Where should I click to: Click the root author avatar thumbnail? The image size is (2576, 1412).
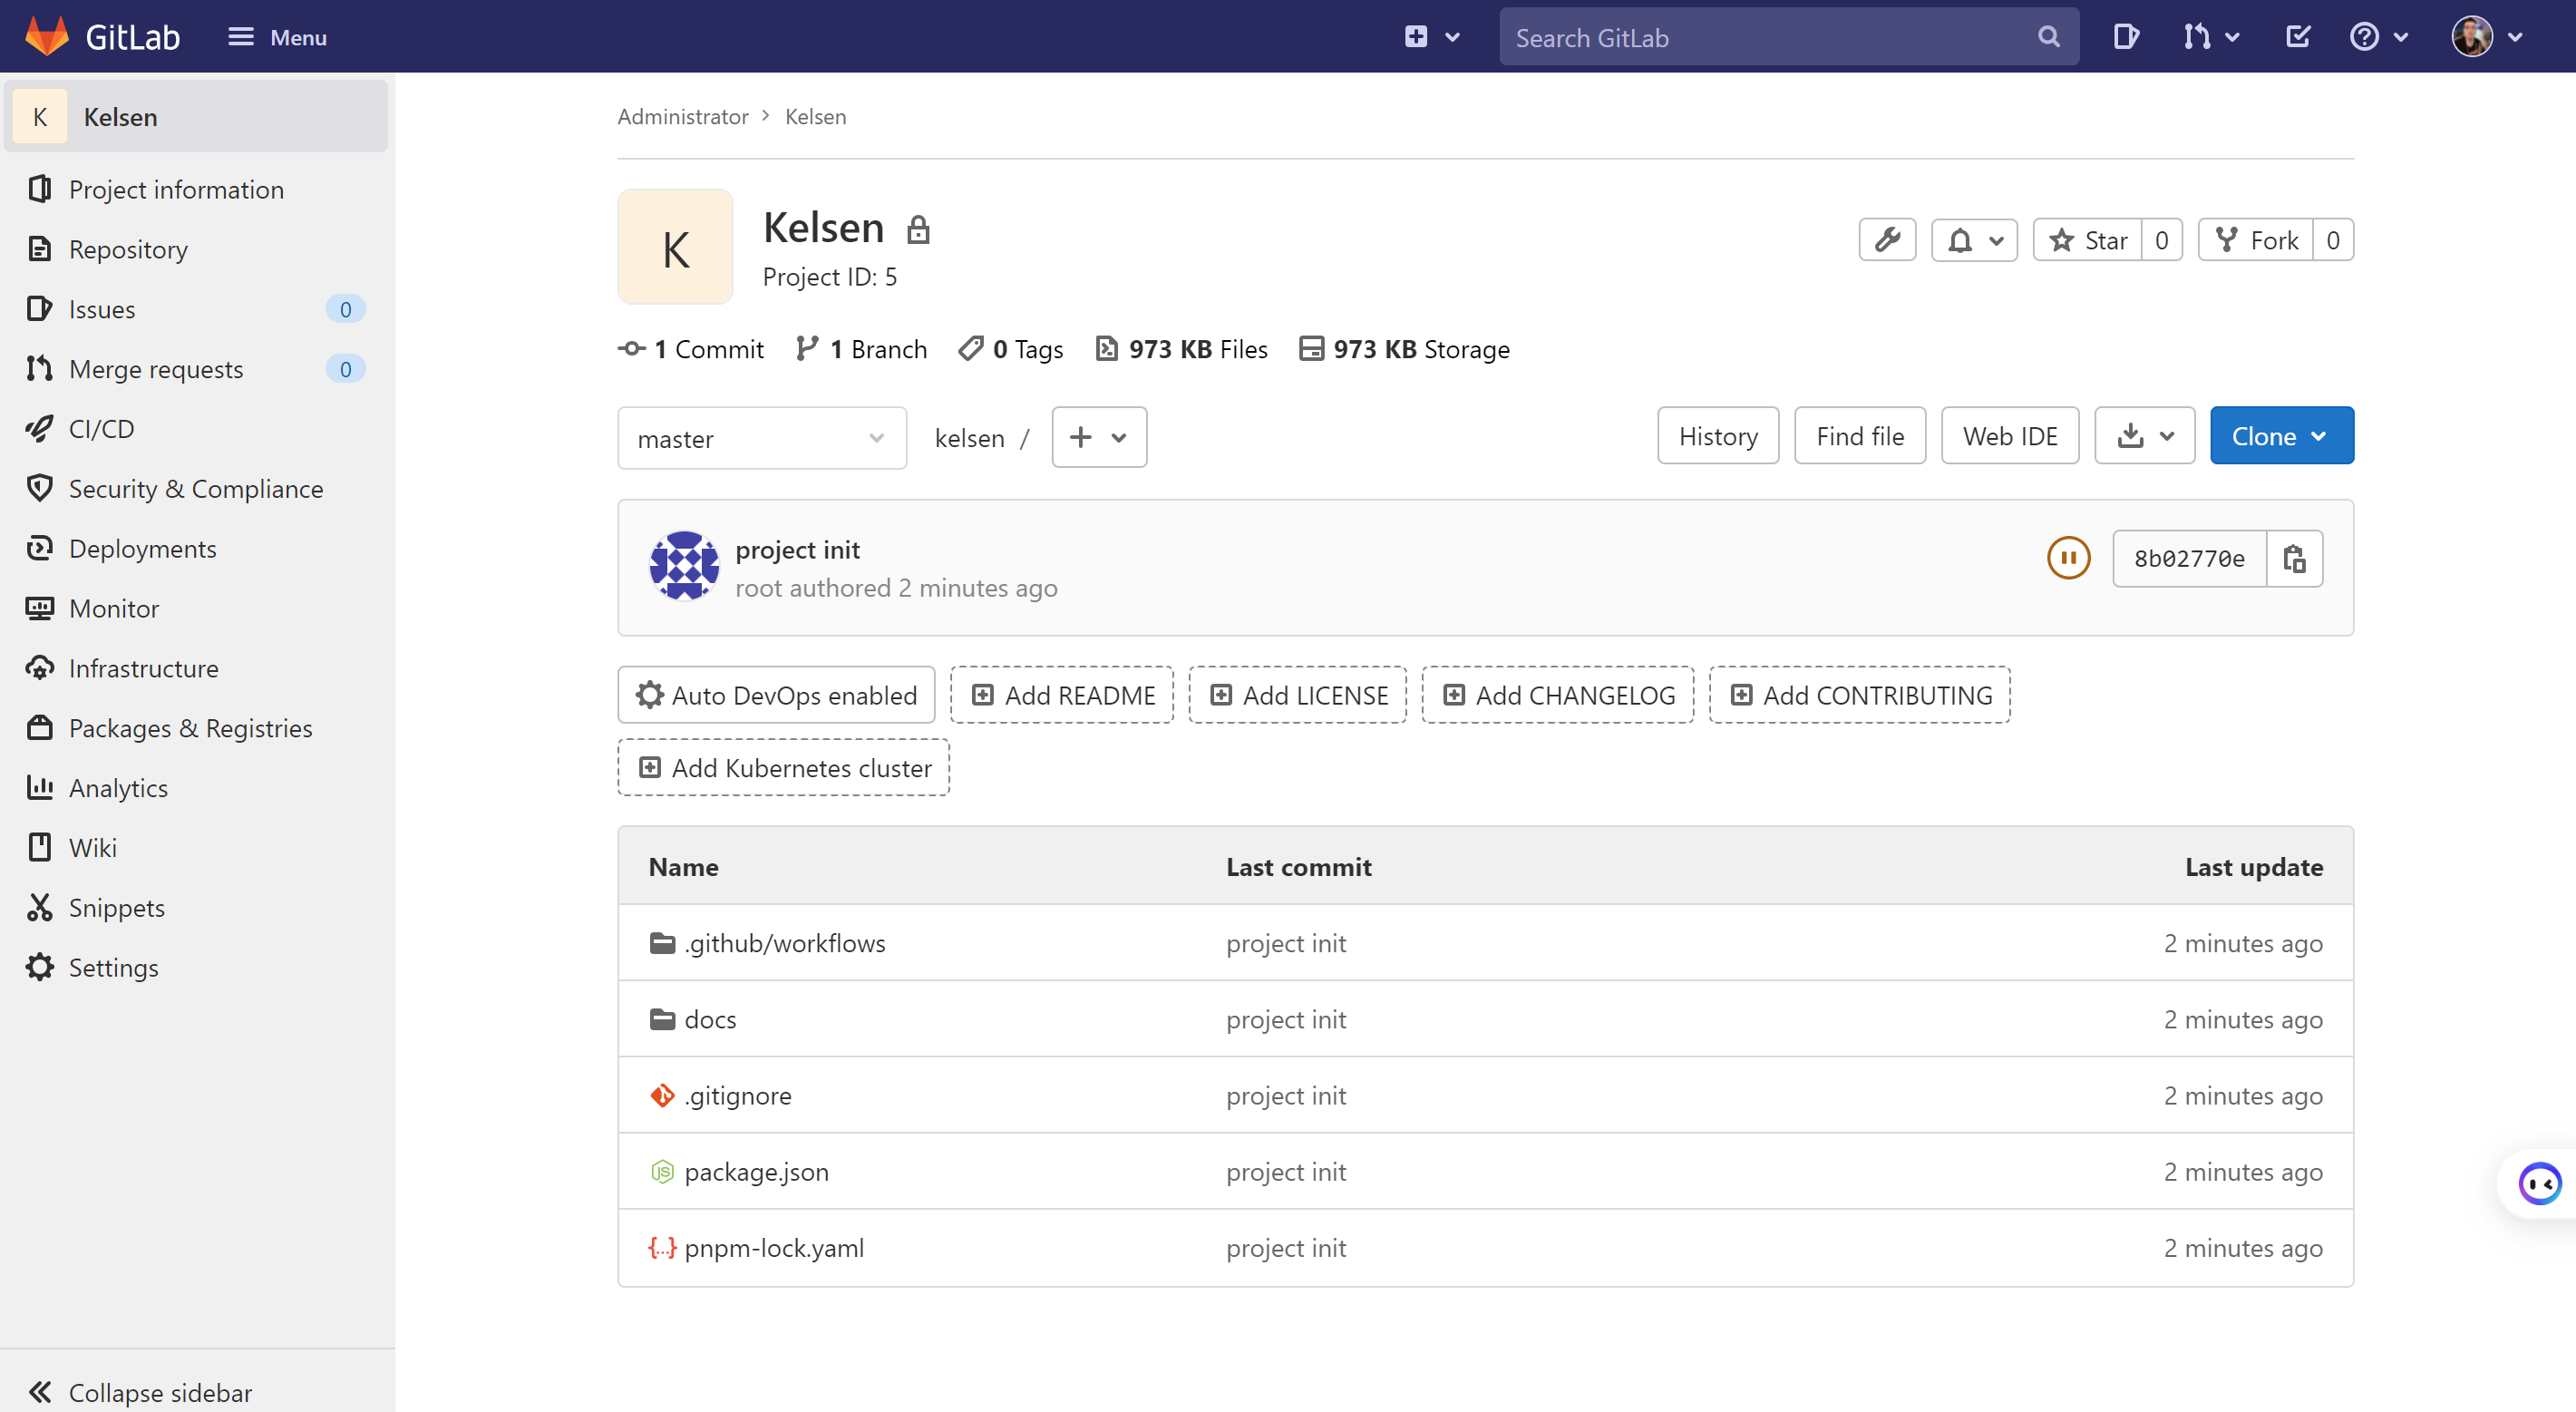pos(684,566)
